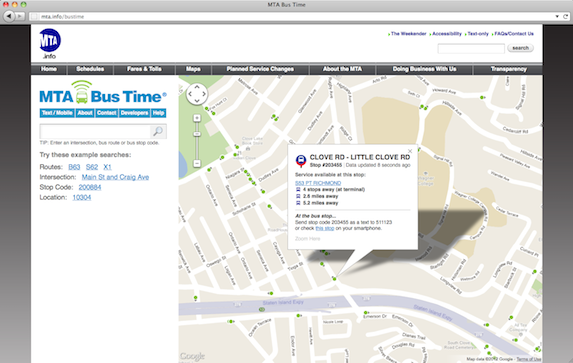Select the Help tab

coord(158,113)
